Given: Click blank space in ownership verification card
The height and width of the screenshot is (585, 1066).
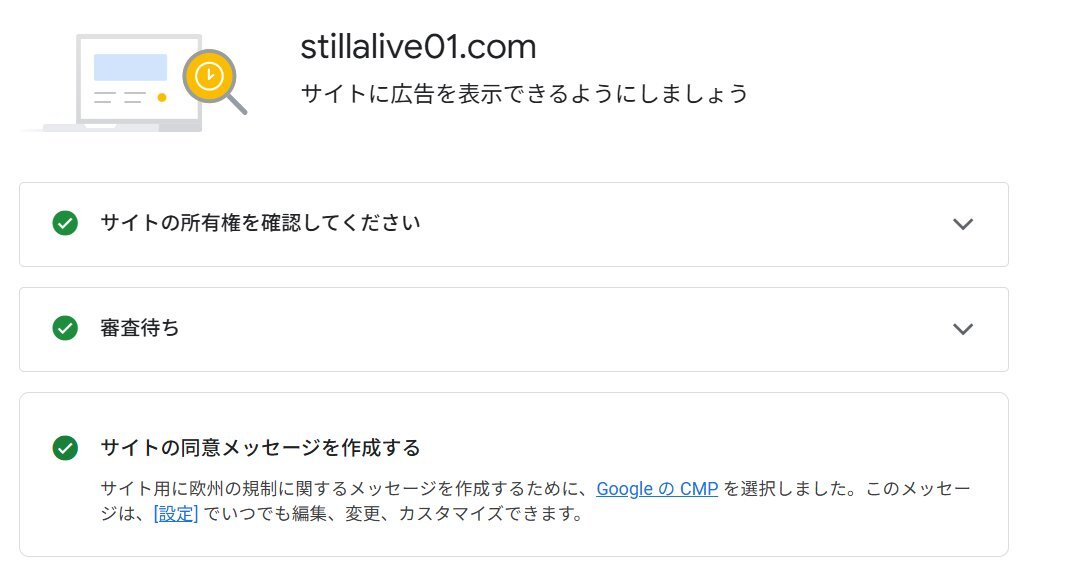Looking at the screenshot, I should click(680, 224).
